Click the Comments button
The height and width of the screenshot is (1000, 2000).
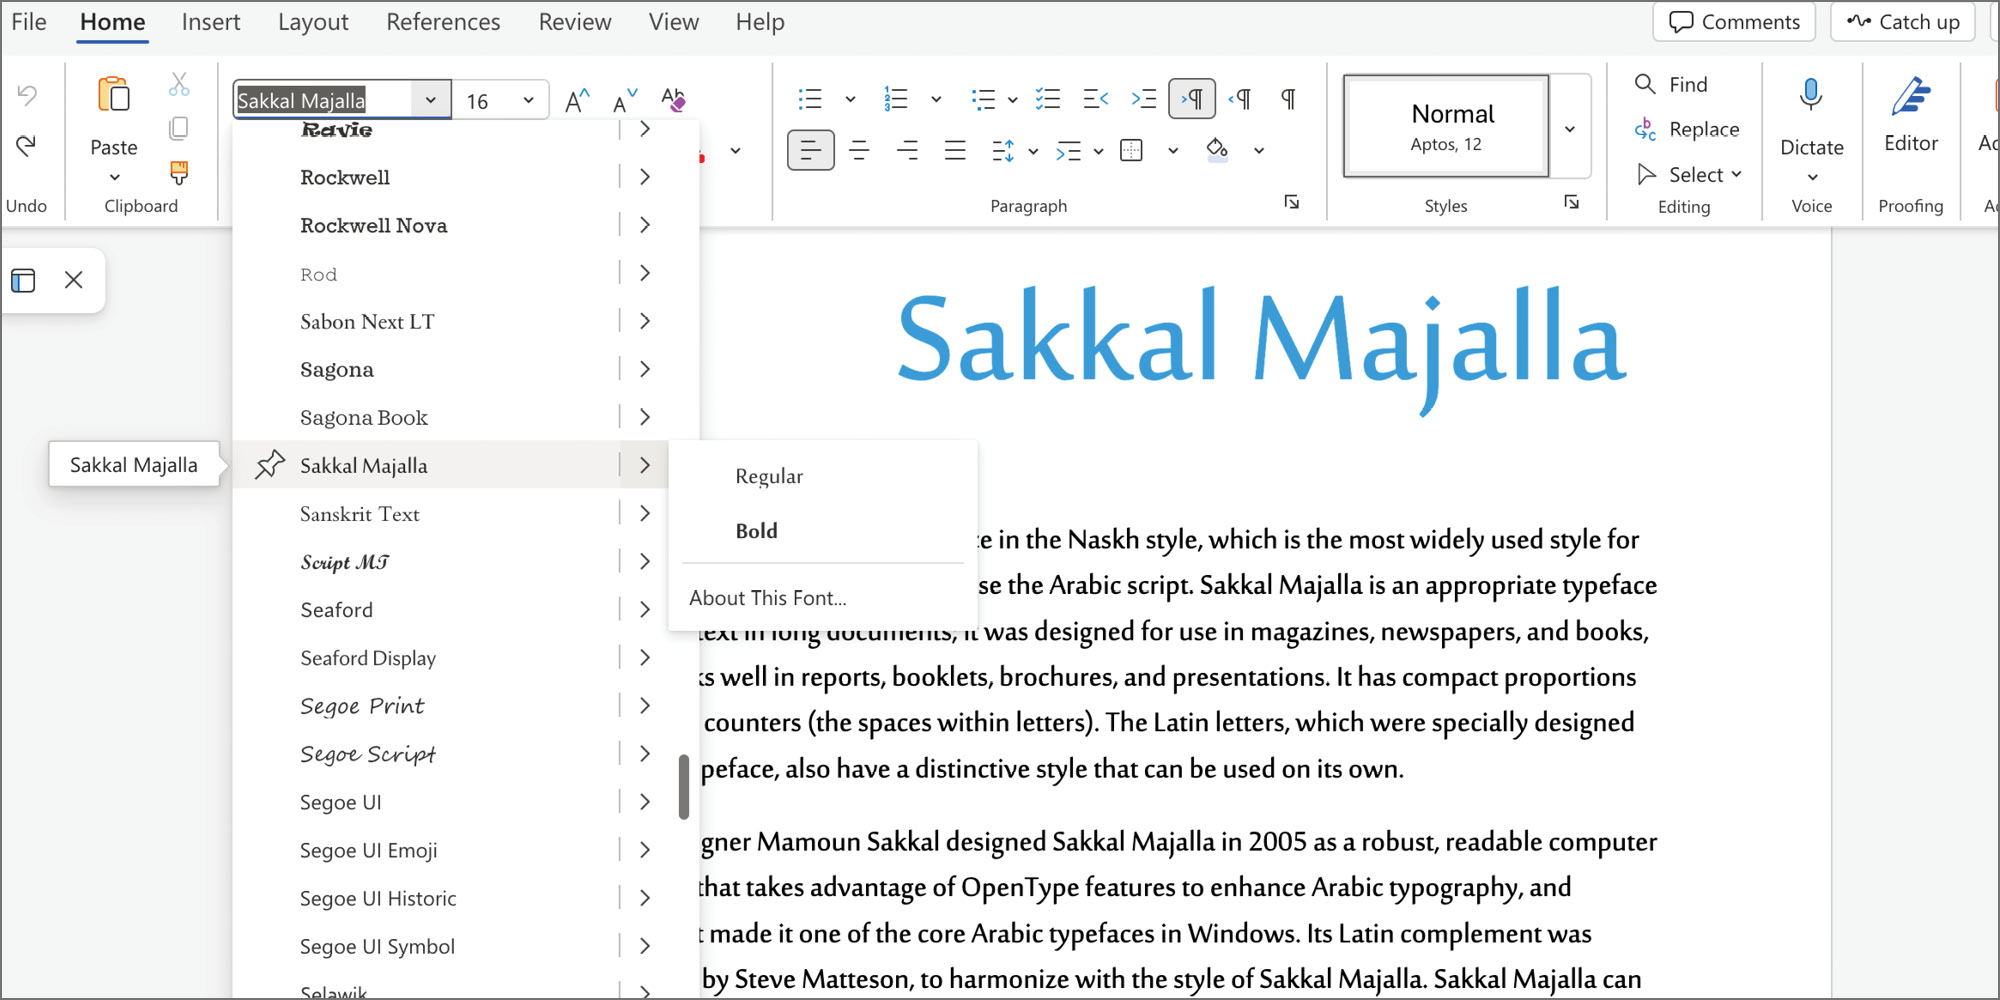[x=1733, y=21]
